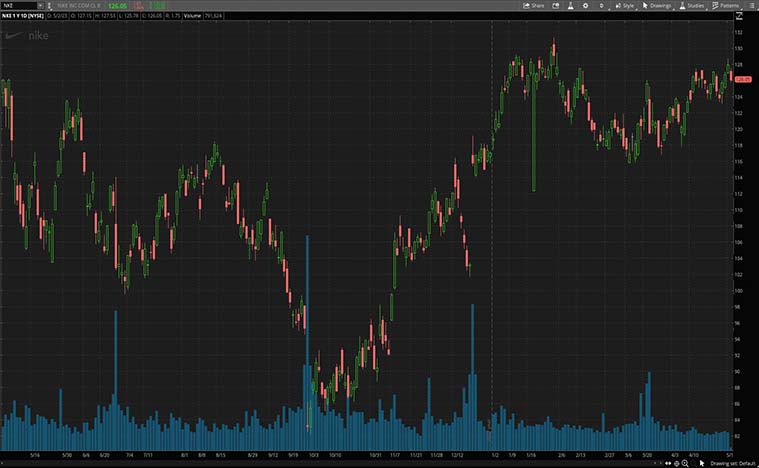Open the Drawings tools menu
Image resolution: width=759 pixels, height=468 pixels.
pyautogui.click(x=657, y=5)
